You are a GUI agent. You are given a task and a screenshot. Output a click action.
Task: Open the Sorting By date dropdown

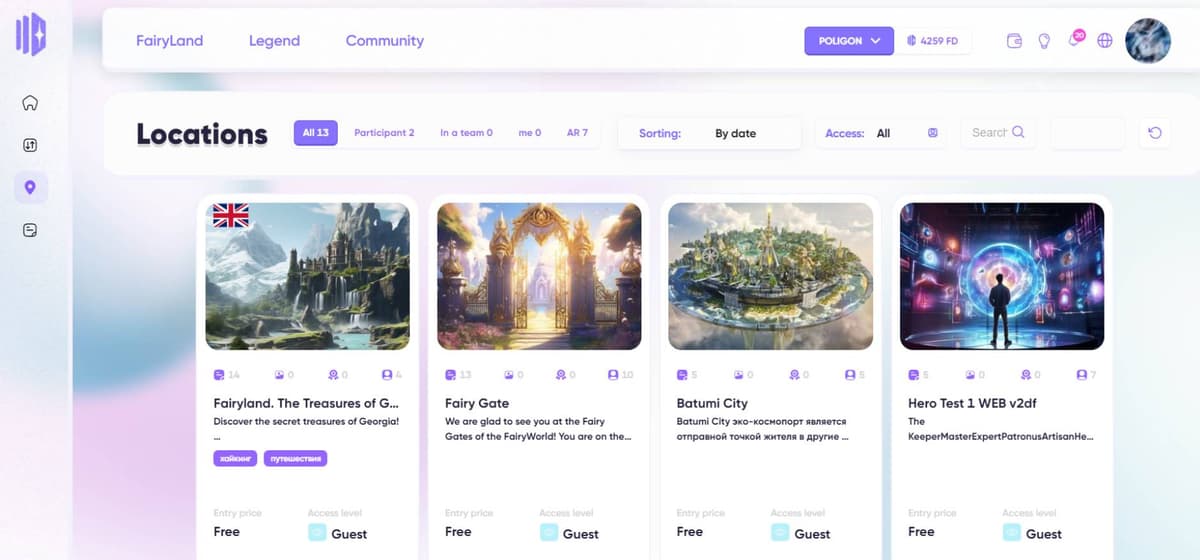point(709,133)
